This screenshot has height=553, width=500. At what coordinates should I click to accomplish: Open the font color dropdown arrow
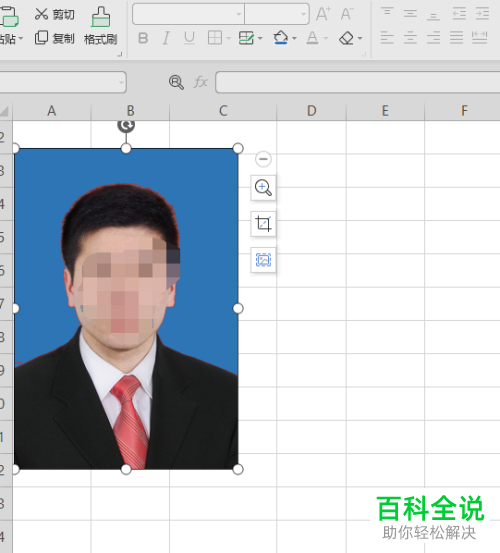point(325,38)
